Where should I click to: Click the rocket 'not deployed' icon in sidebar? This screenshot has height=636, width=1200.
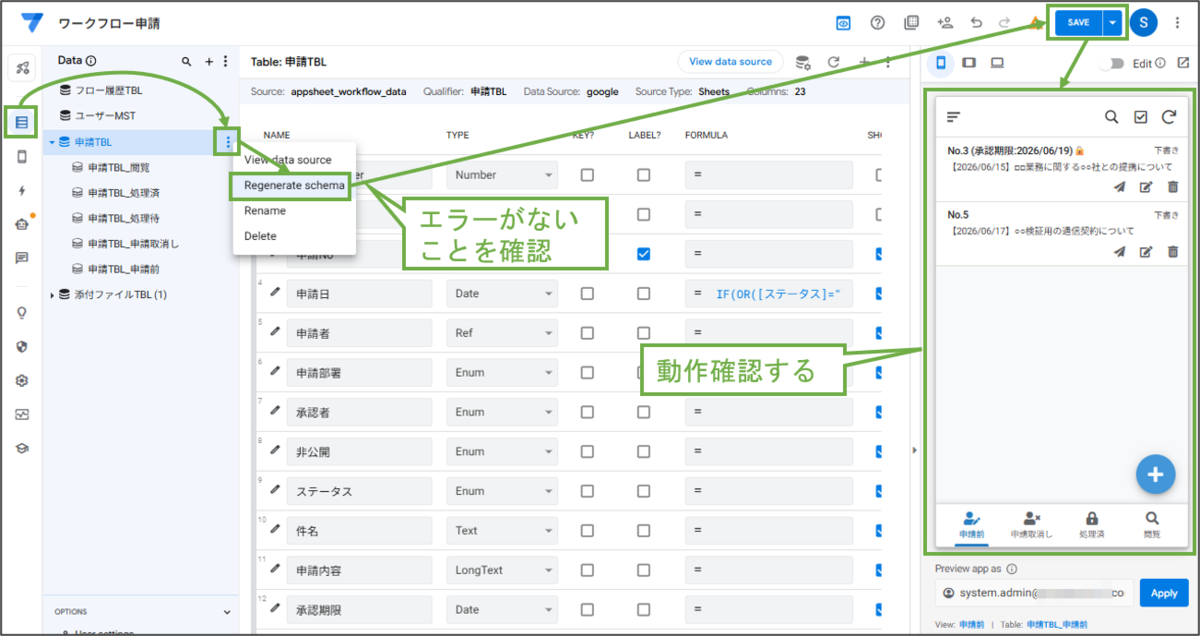22,68
